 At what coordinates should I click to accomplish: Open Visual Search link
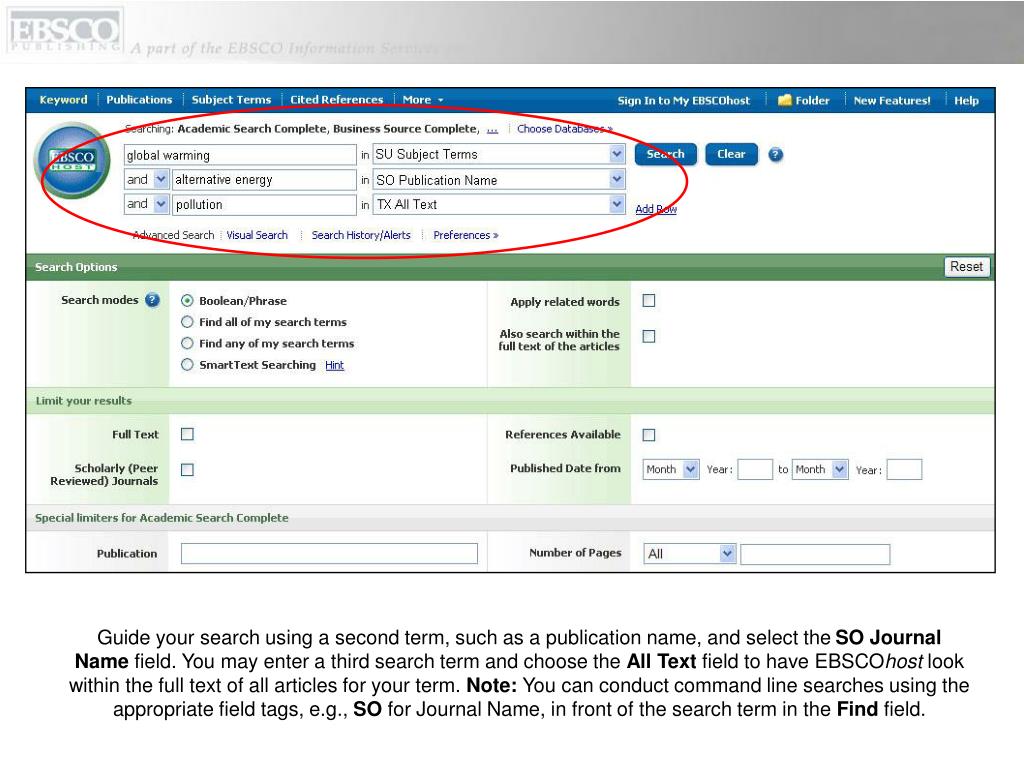tap(257, 235)
